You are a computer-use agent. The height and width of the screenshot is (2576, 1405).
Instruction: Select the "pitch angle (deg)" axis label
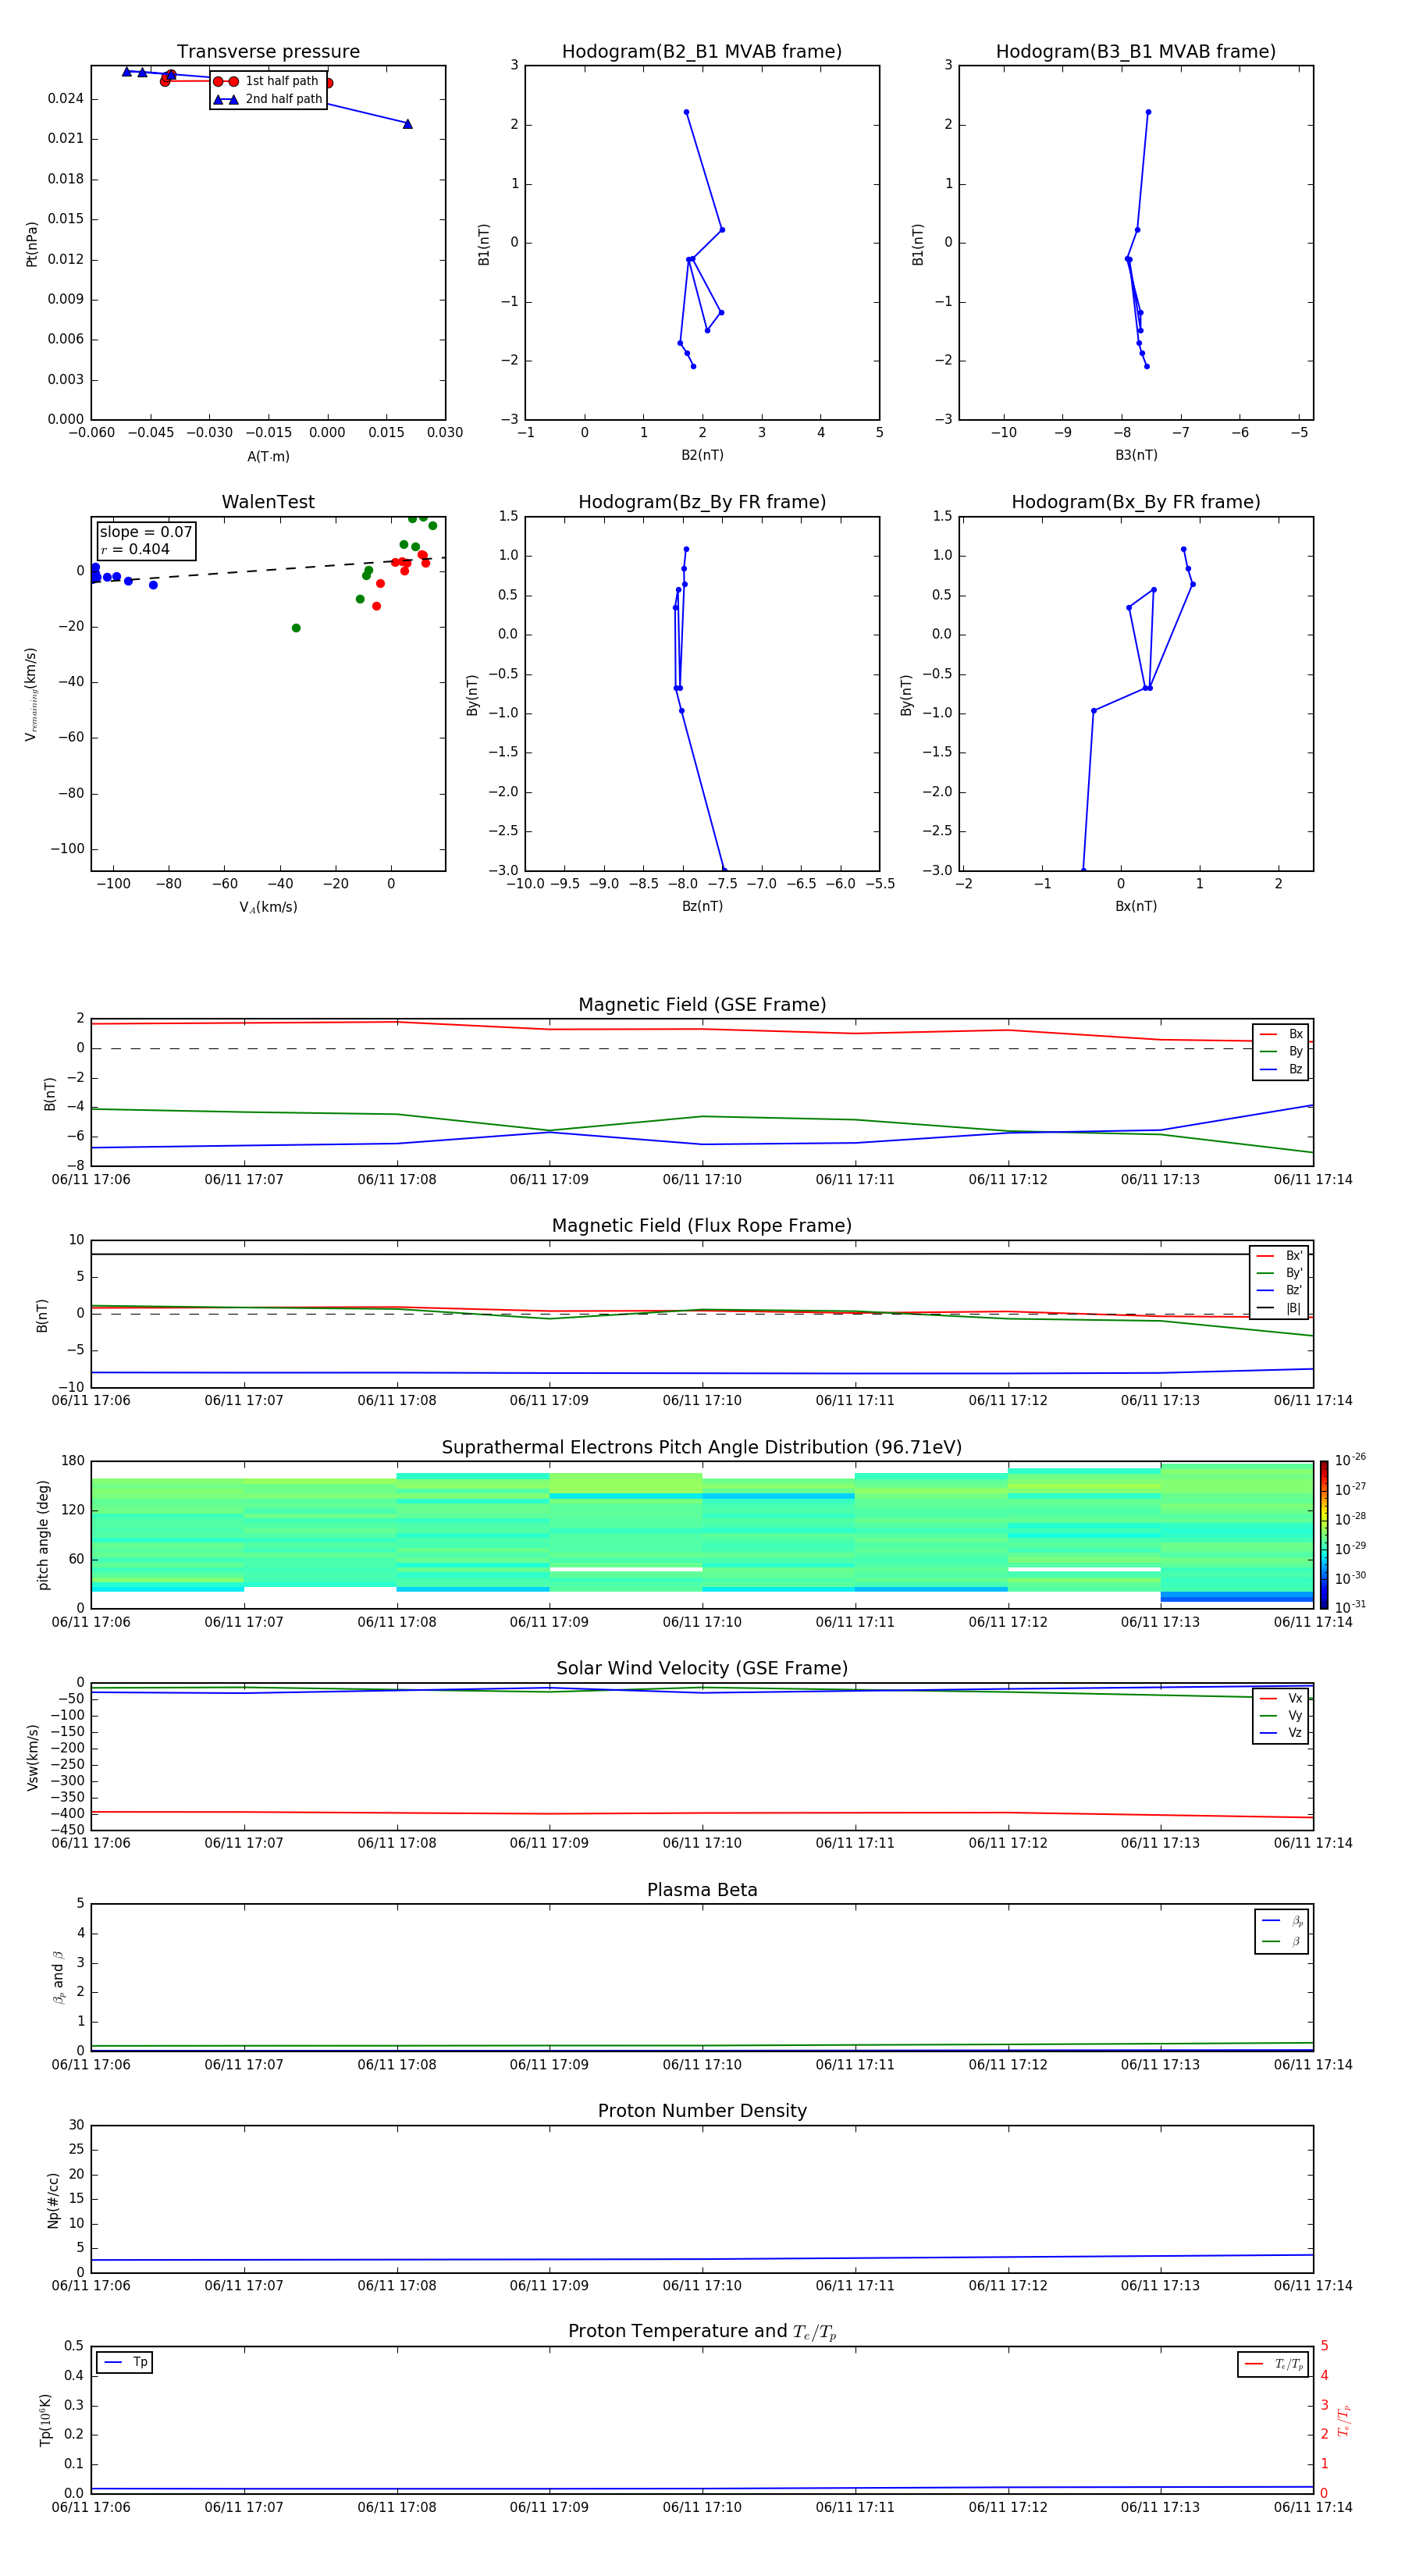[x=43, y=1535]
